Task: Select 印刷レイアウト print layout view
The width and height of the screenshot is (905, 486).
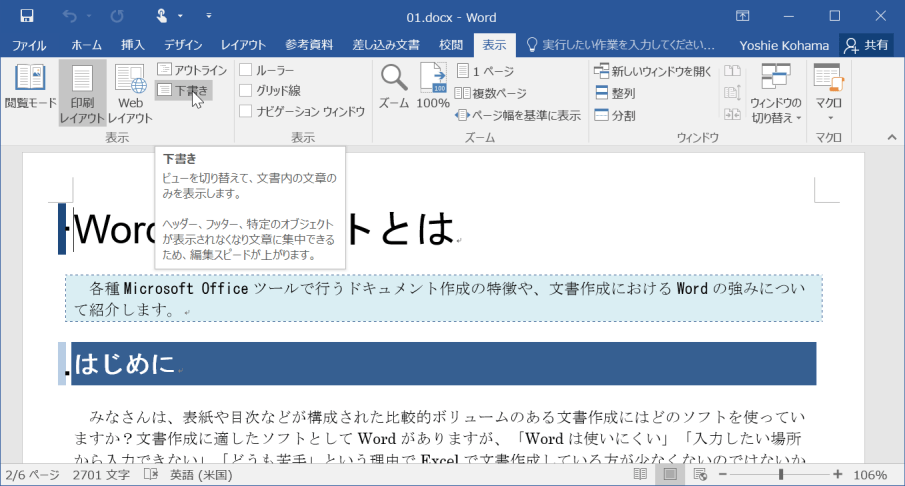Action: click(82, 94)
